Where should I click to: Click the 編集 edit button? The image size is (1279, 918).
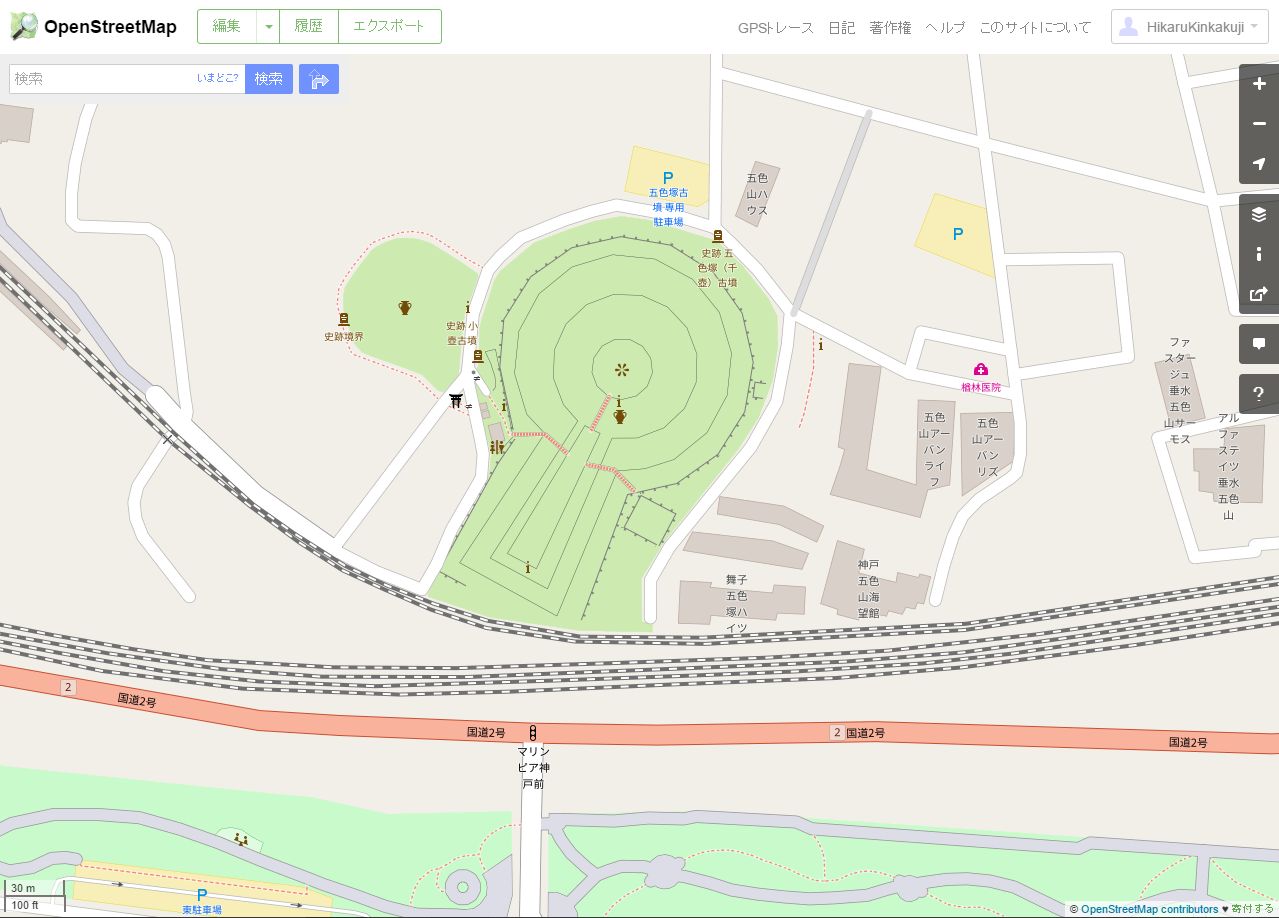[x=227, y=27]
